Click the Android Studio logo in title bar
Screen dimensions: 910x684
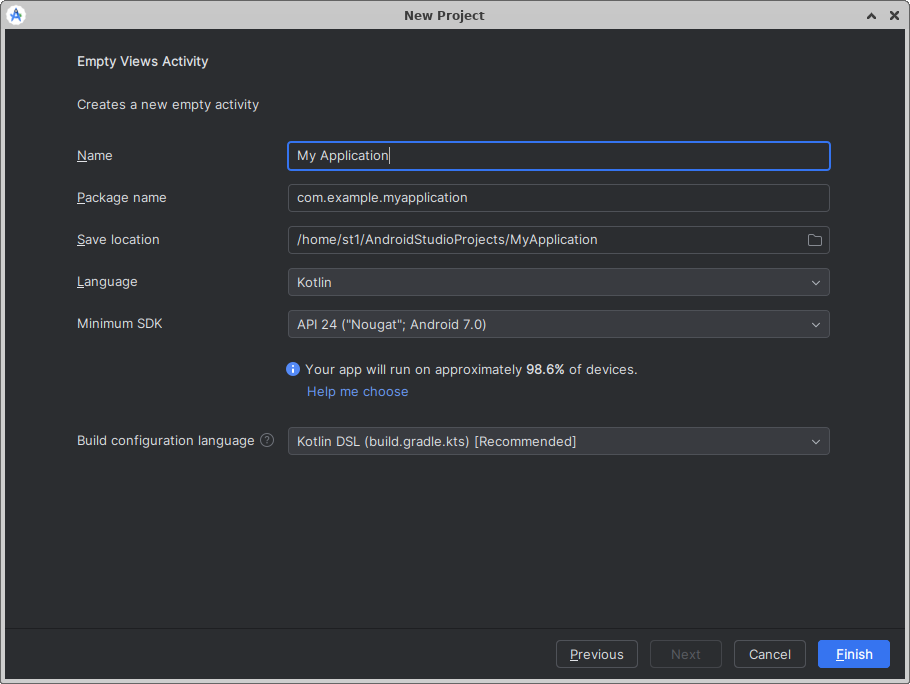[16, 15]
